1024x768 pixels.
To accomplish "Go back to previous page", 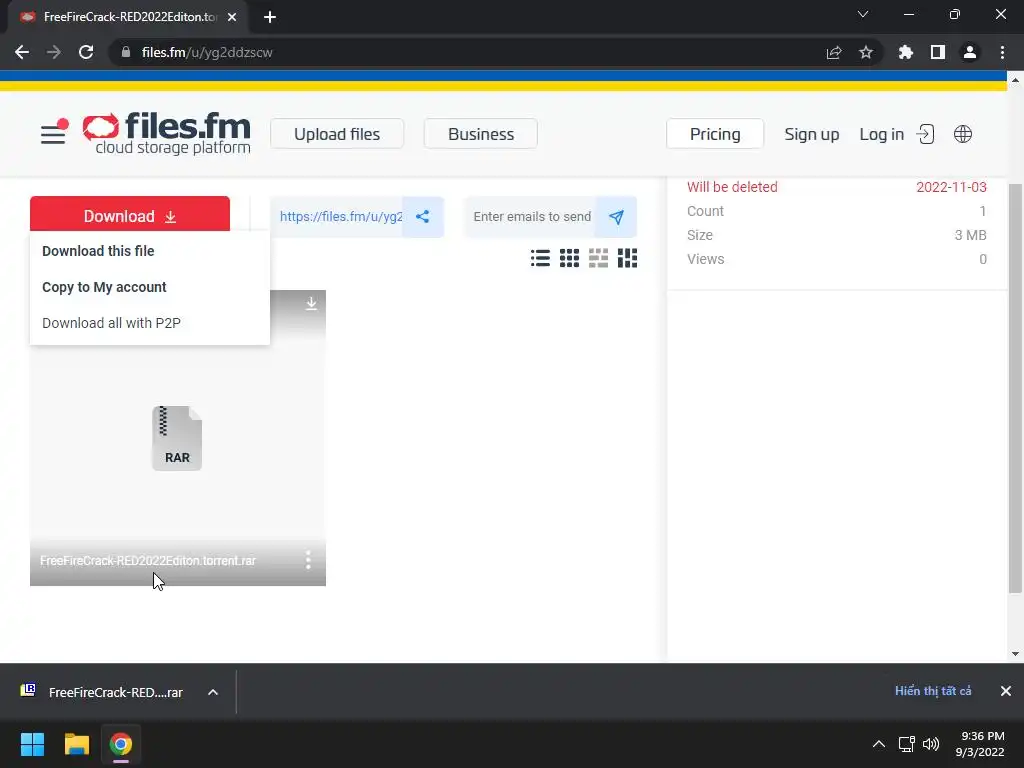I will (22, 52).
